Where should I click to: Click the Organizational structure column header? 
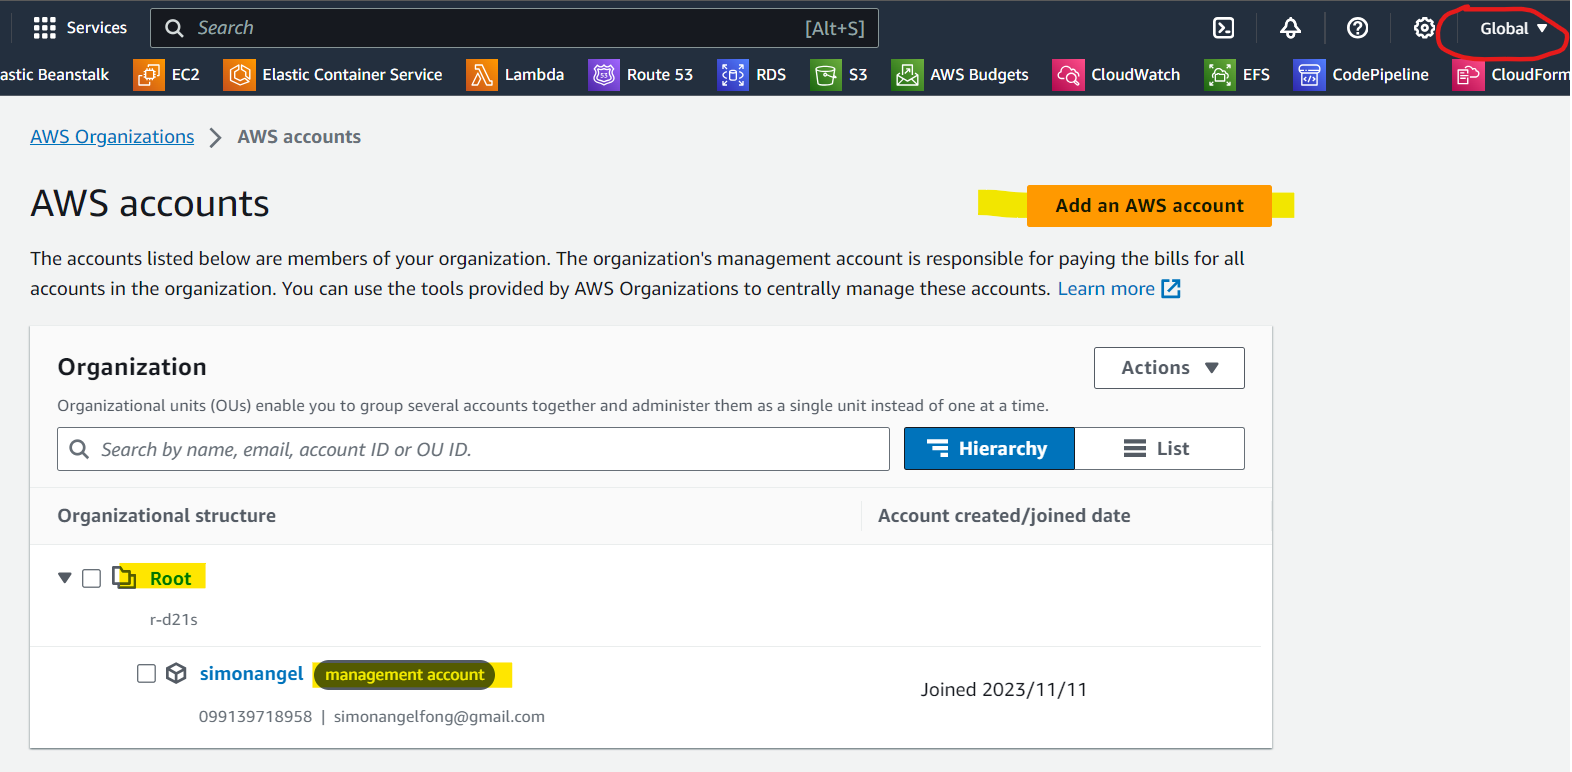pos(167,516)
